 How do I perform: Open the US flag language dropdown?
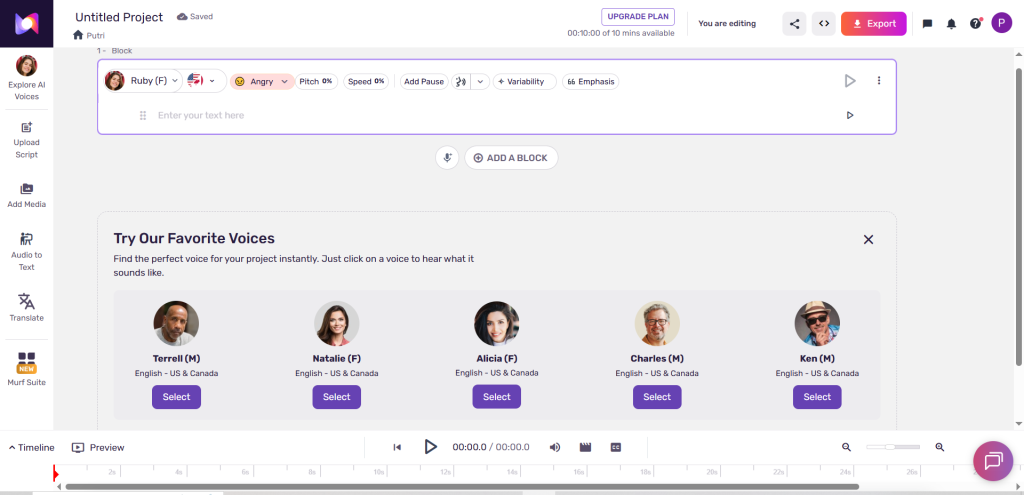[201, 81]
